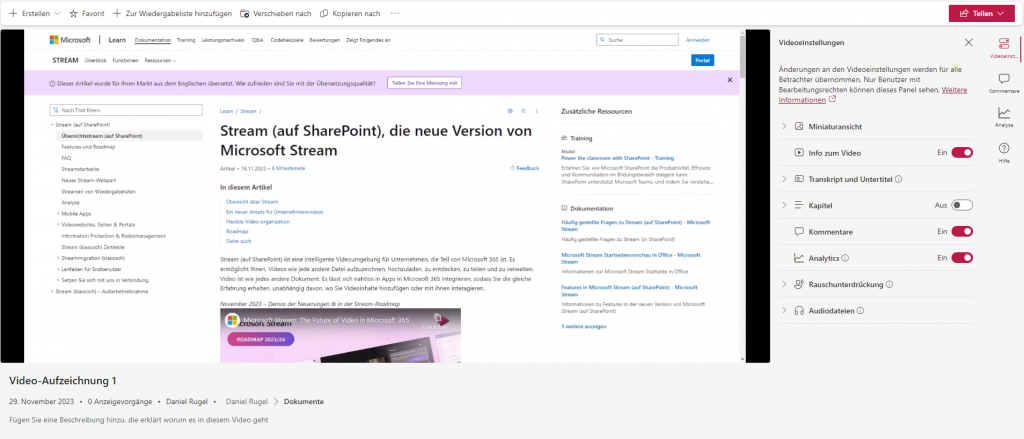Click the Daniel Rugel breadcrumb folder
Image resolution: width=1024 pixels, height=439 pixels.
(246, 401)
